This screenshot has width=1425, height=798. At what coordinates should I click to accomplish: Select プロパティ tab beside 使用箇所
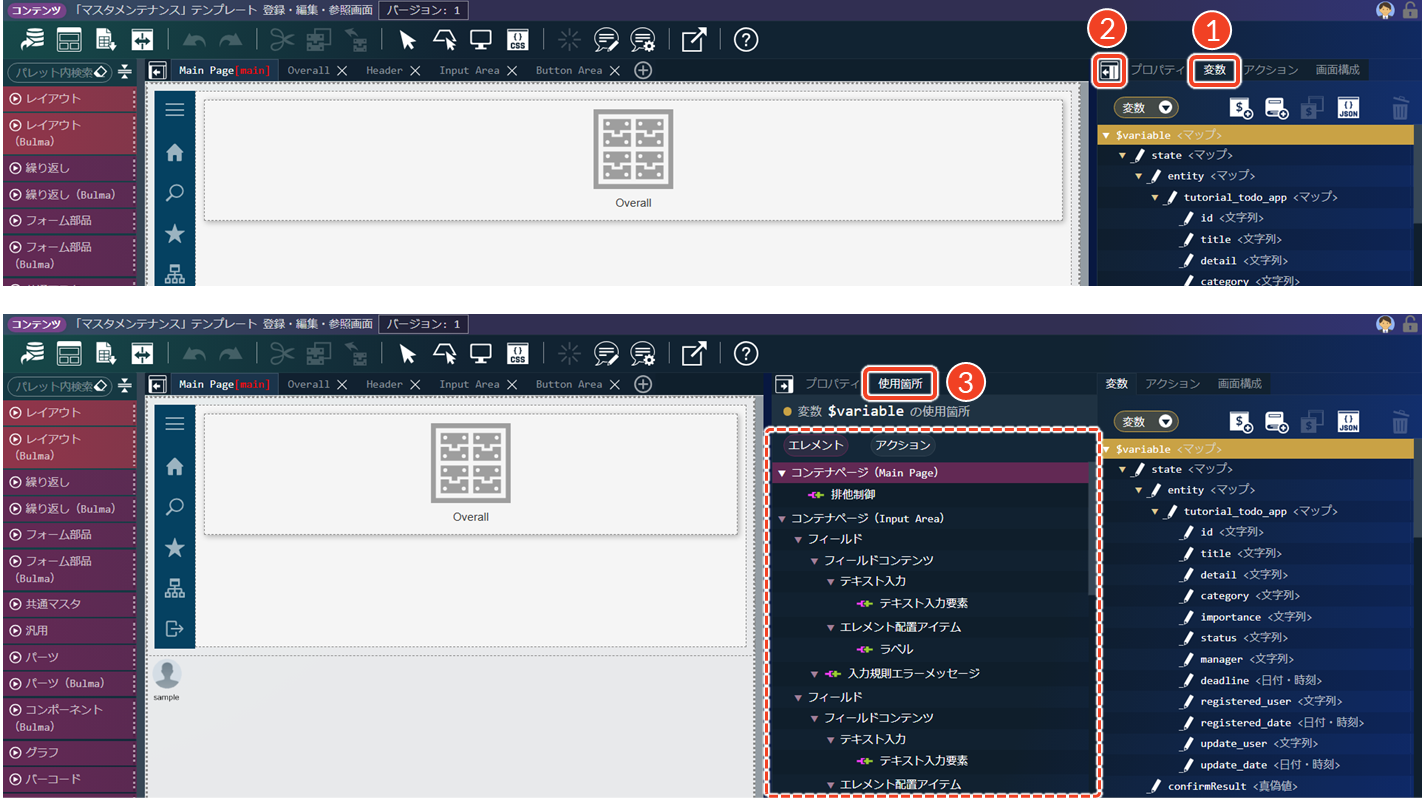coord(831,383)
